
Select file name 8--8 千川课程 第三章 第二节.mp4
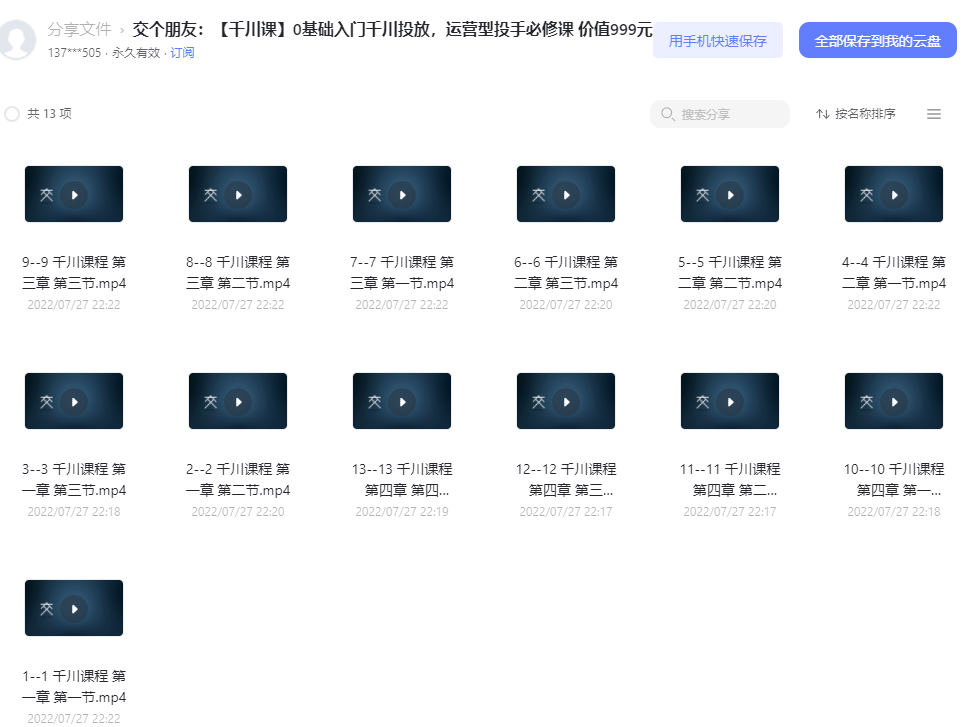click(x=238, y=272)
